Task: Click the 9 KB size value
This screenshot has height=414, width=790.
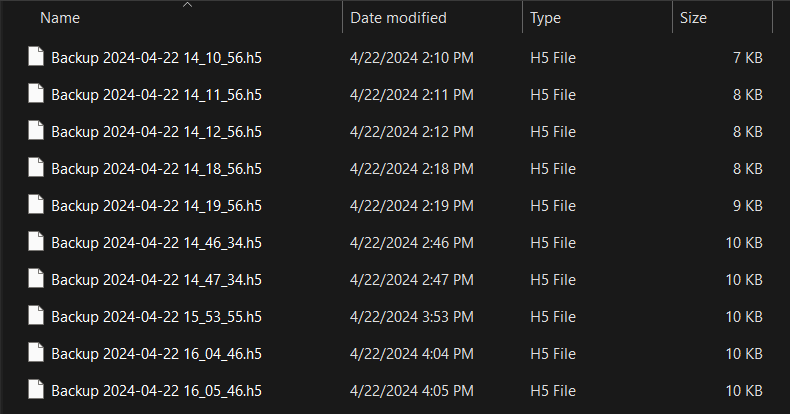Action: 748,206
